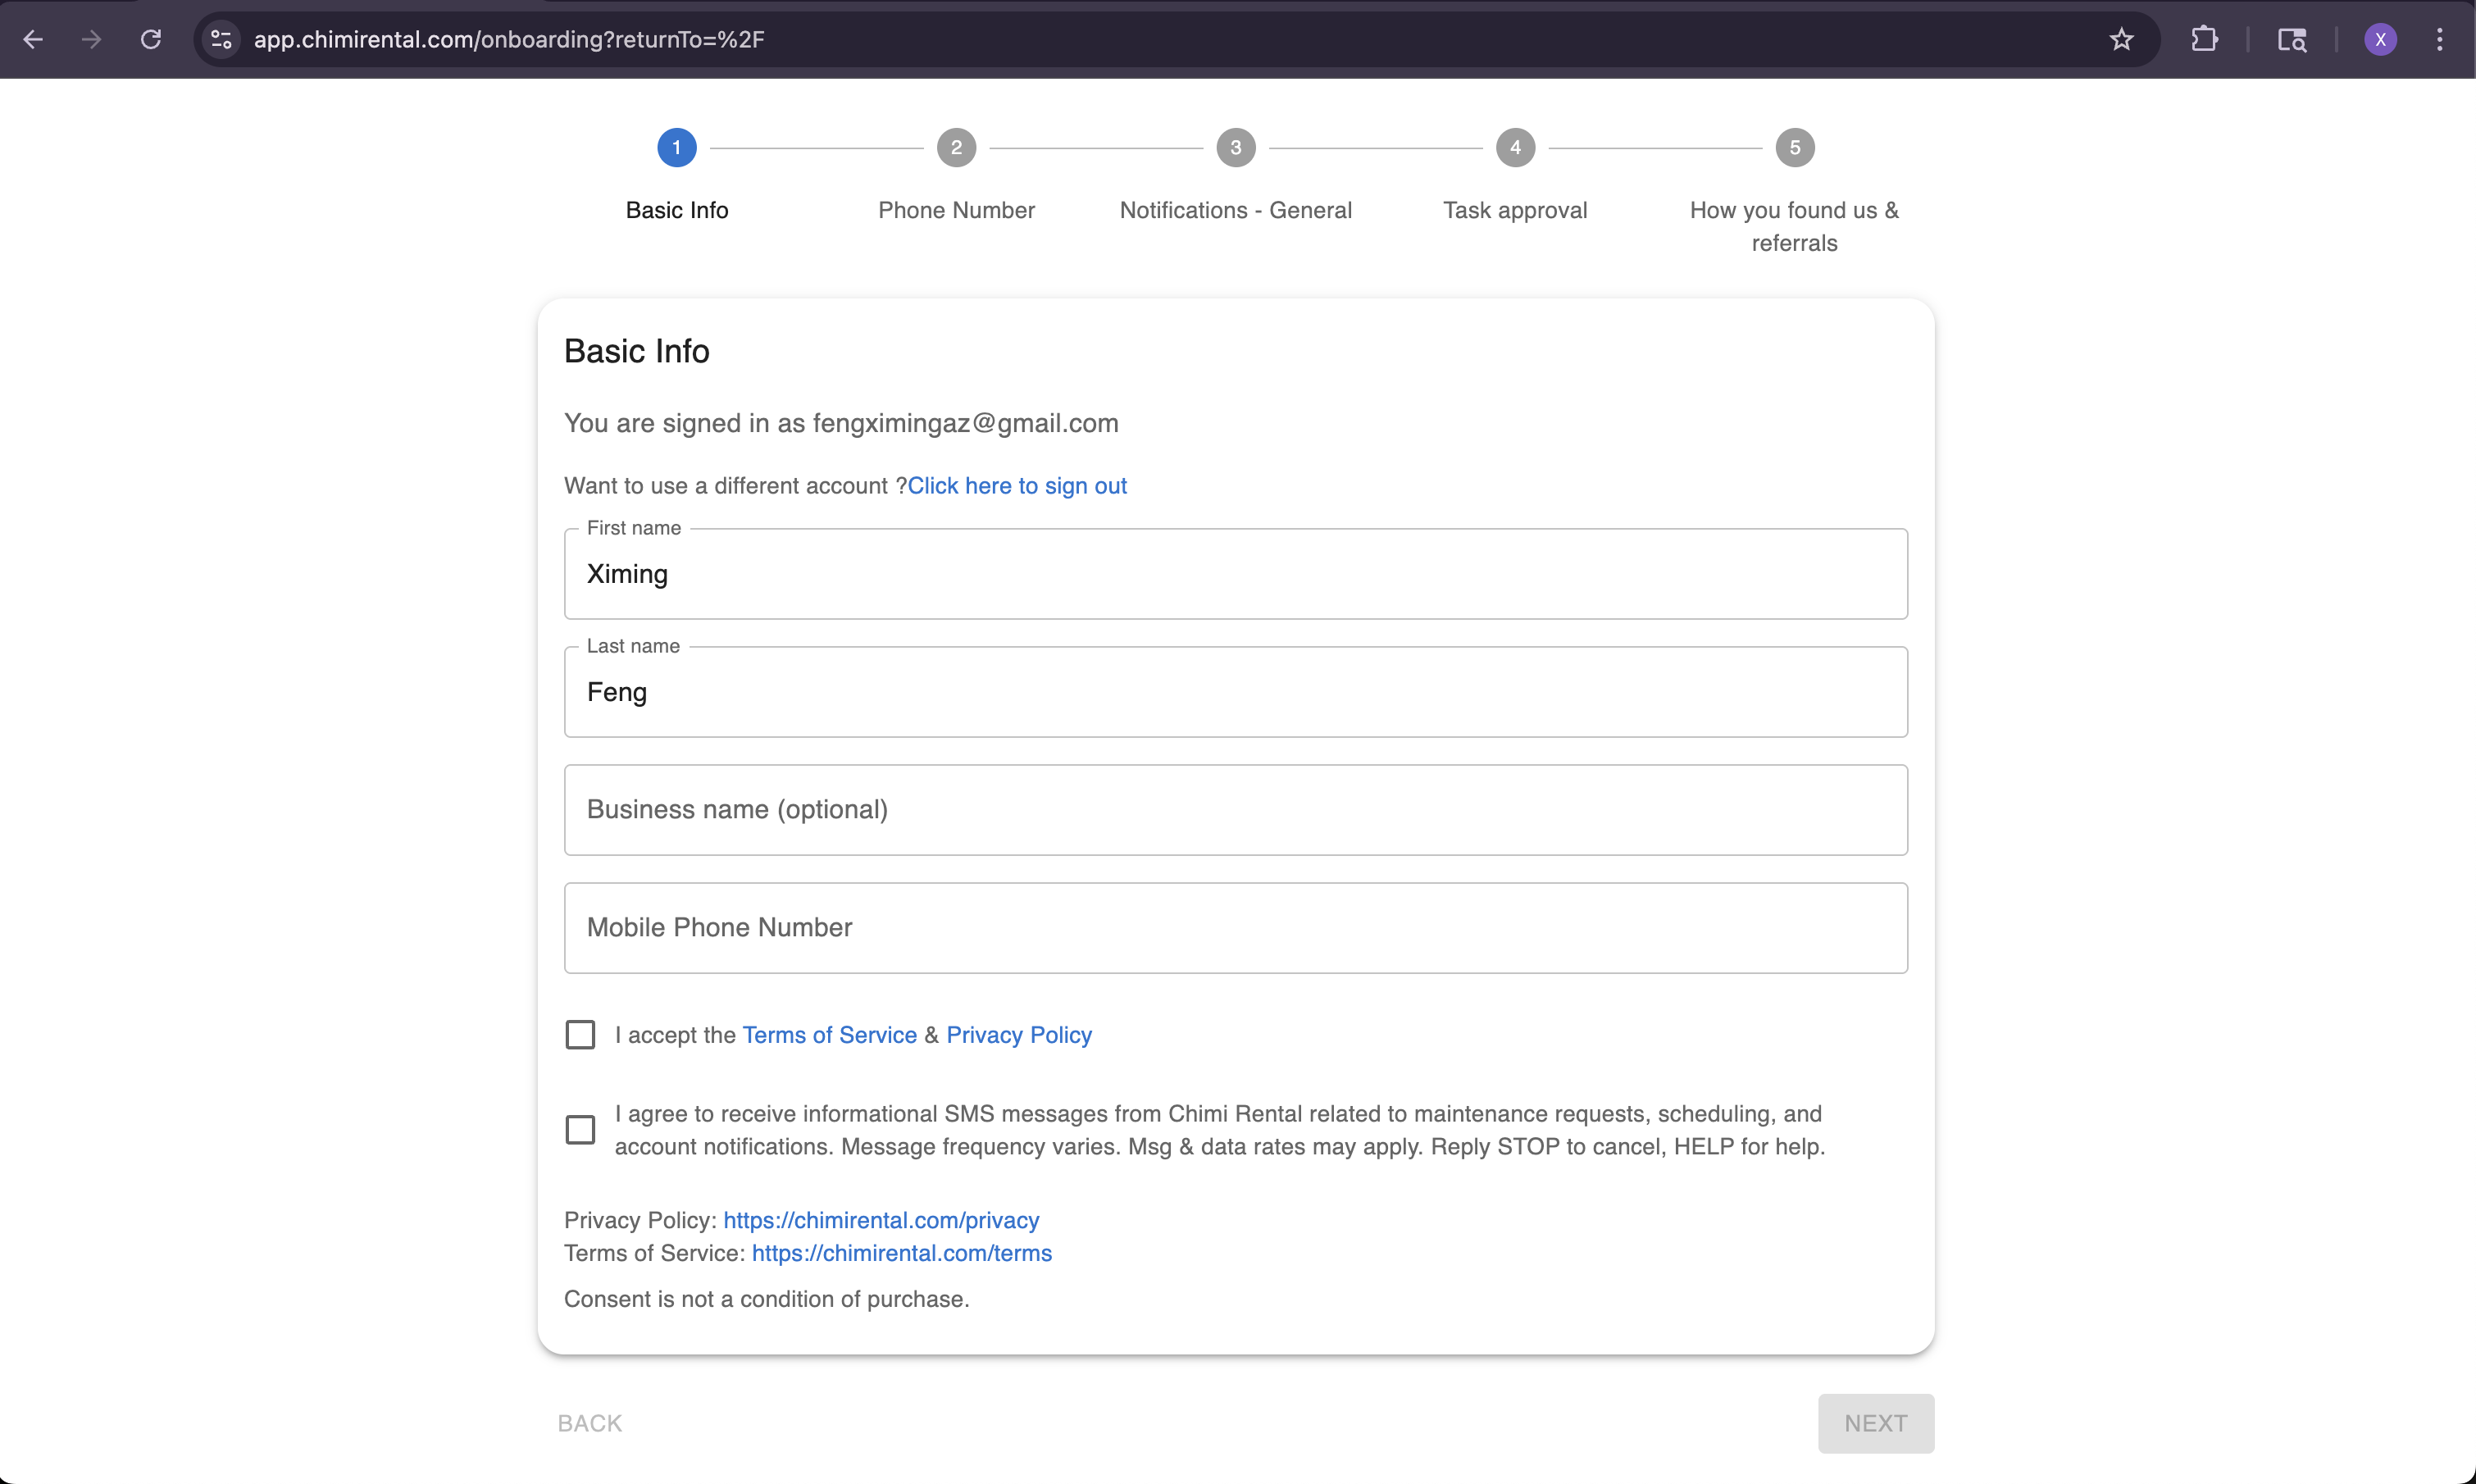Image resolution: width=2476 pixels, height=1484 pixels.
Task: Open the purple X profile avatar
Action: (x=2380, y=39)
